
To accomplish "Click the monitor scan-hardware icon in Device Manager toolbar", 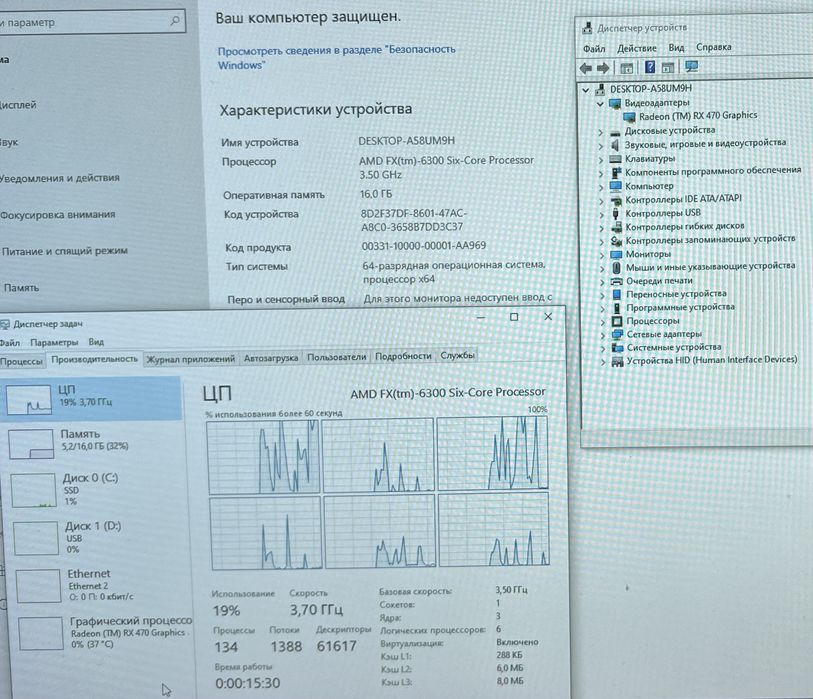I will [x=691, y=66].
